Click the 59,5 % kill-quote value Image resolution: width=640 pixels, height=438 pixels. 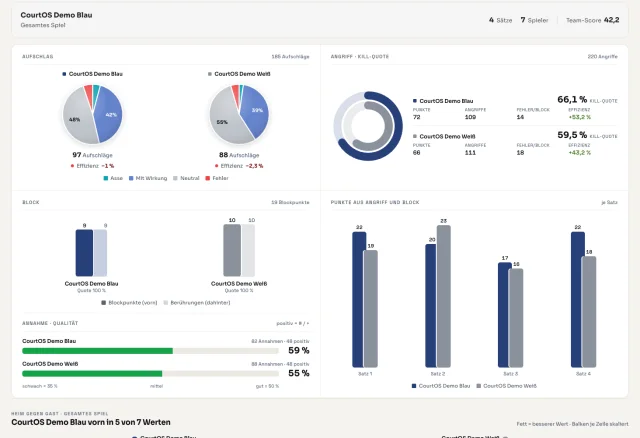click(x=572, y=135)
